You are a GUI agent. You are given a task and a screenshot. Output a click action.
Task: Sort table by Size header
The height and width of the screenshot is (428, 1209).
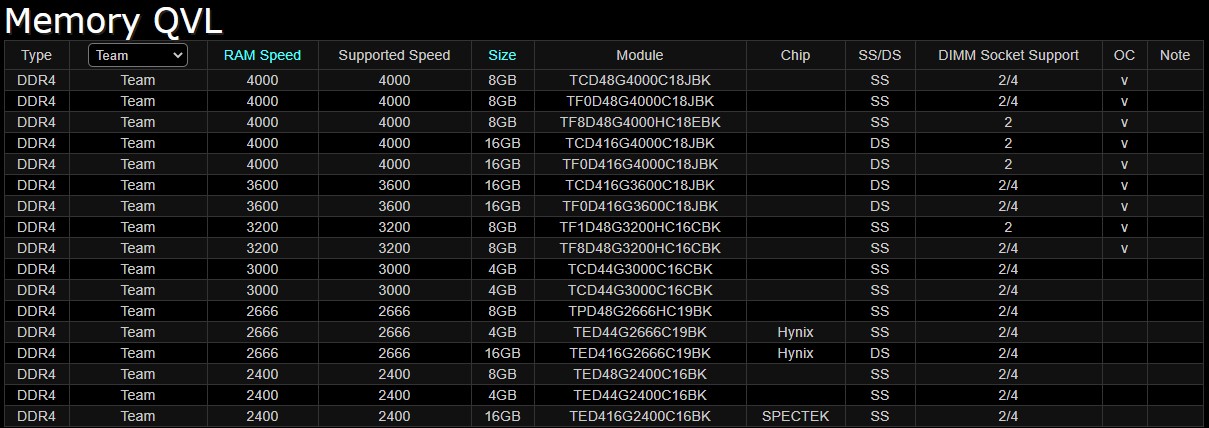coord(502,56)
